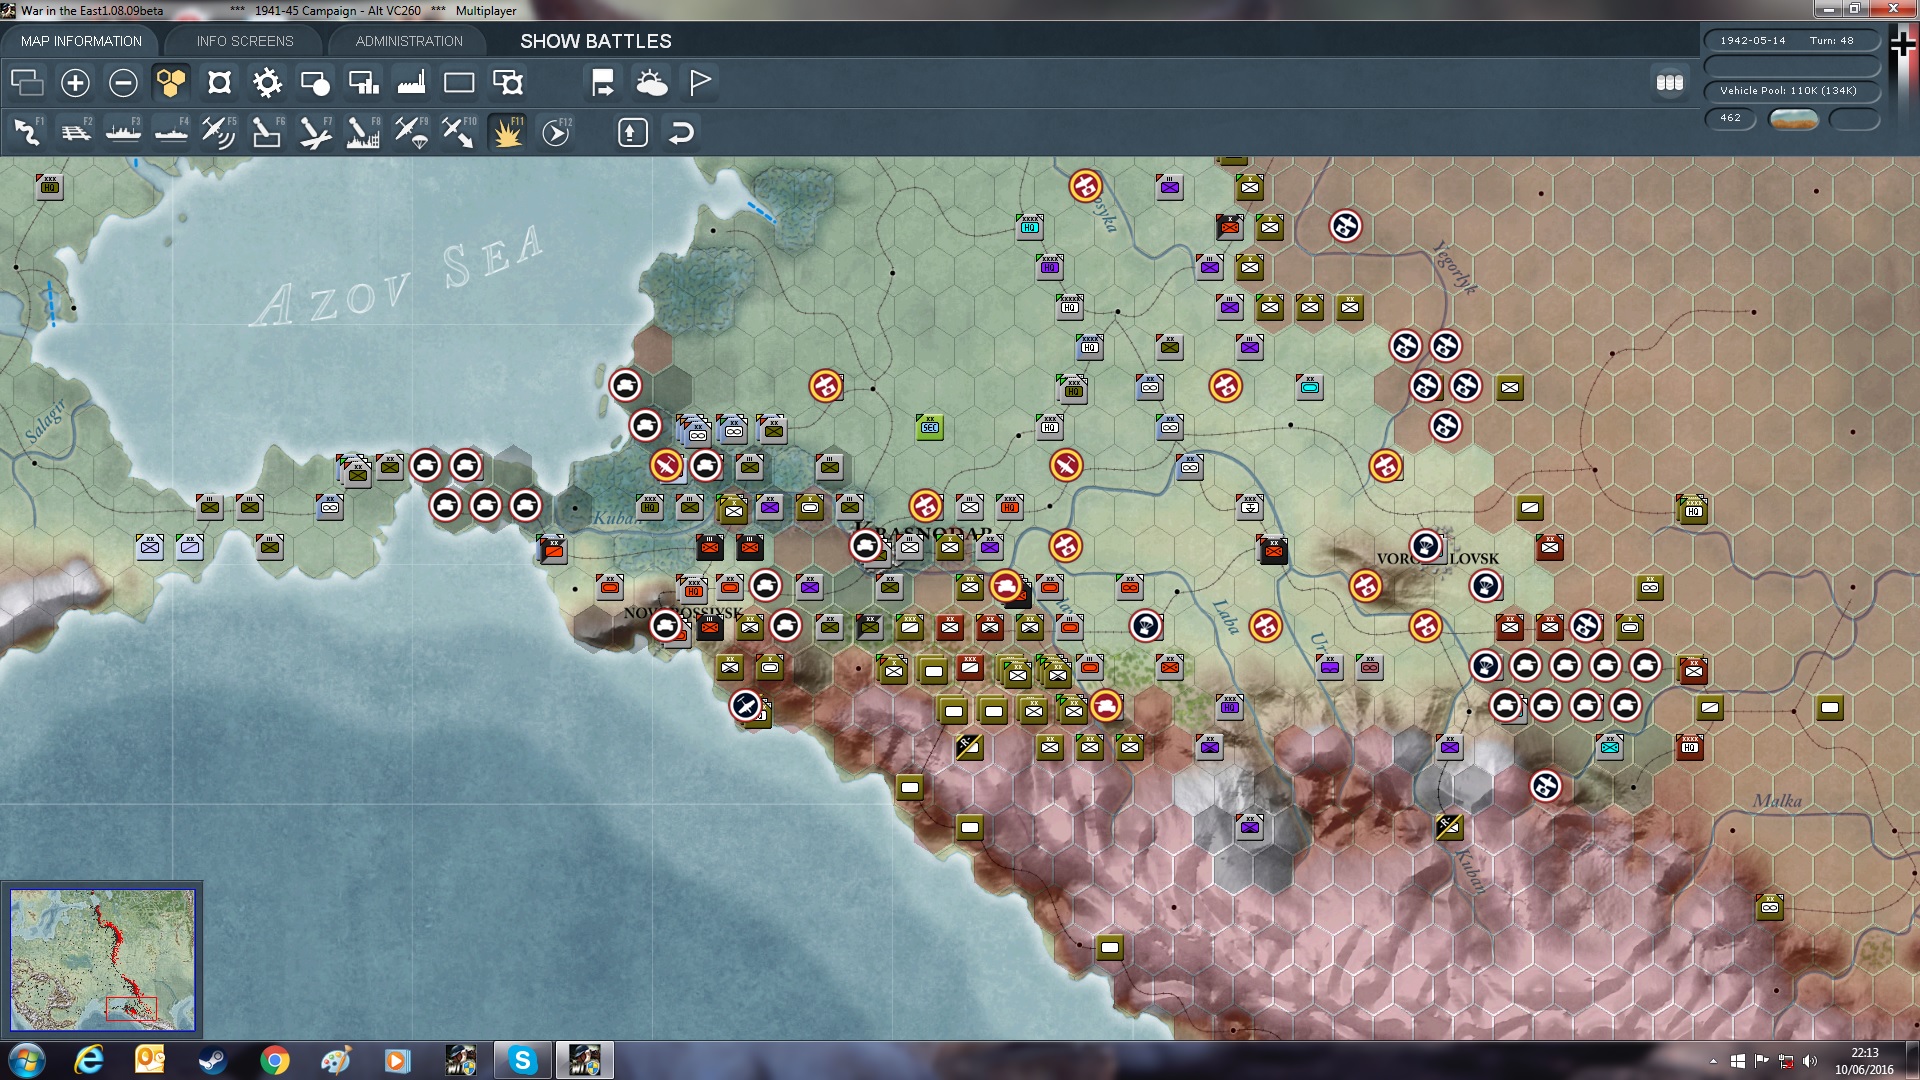Toggle the hex grid display
The height and width of the screenshot is (1080, 1920).
[x=171, y=83]
